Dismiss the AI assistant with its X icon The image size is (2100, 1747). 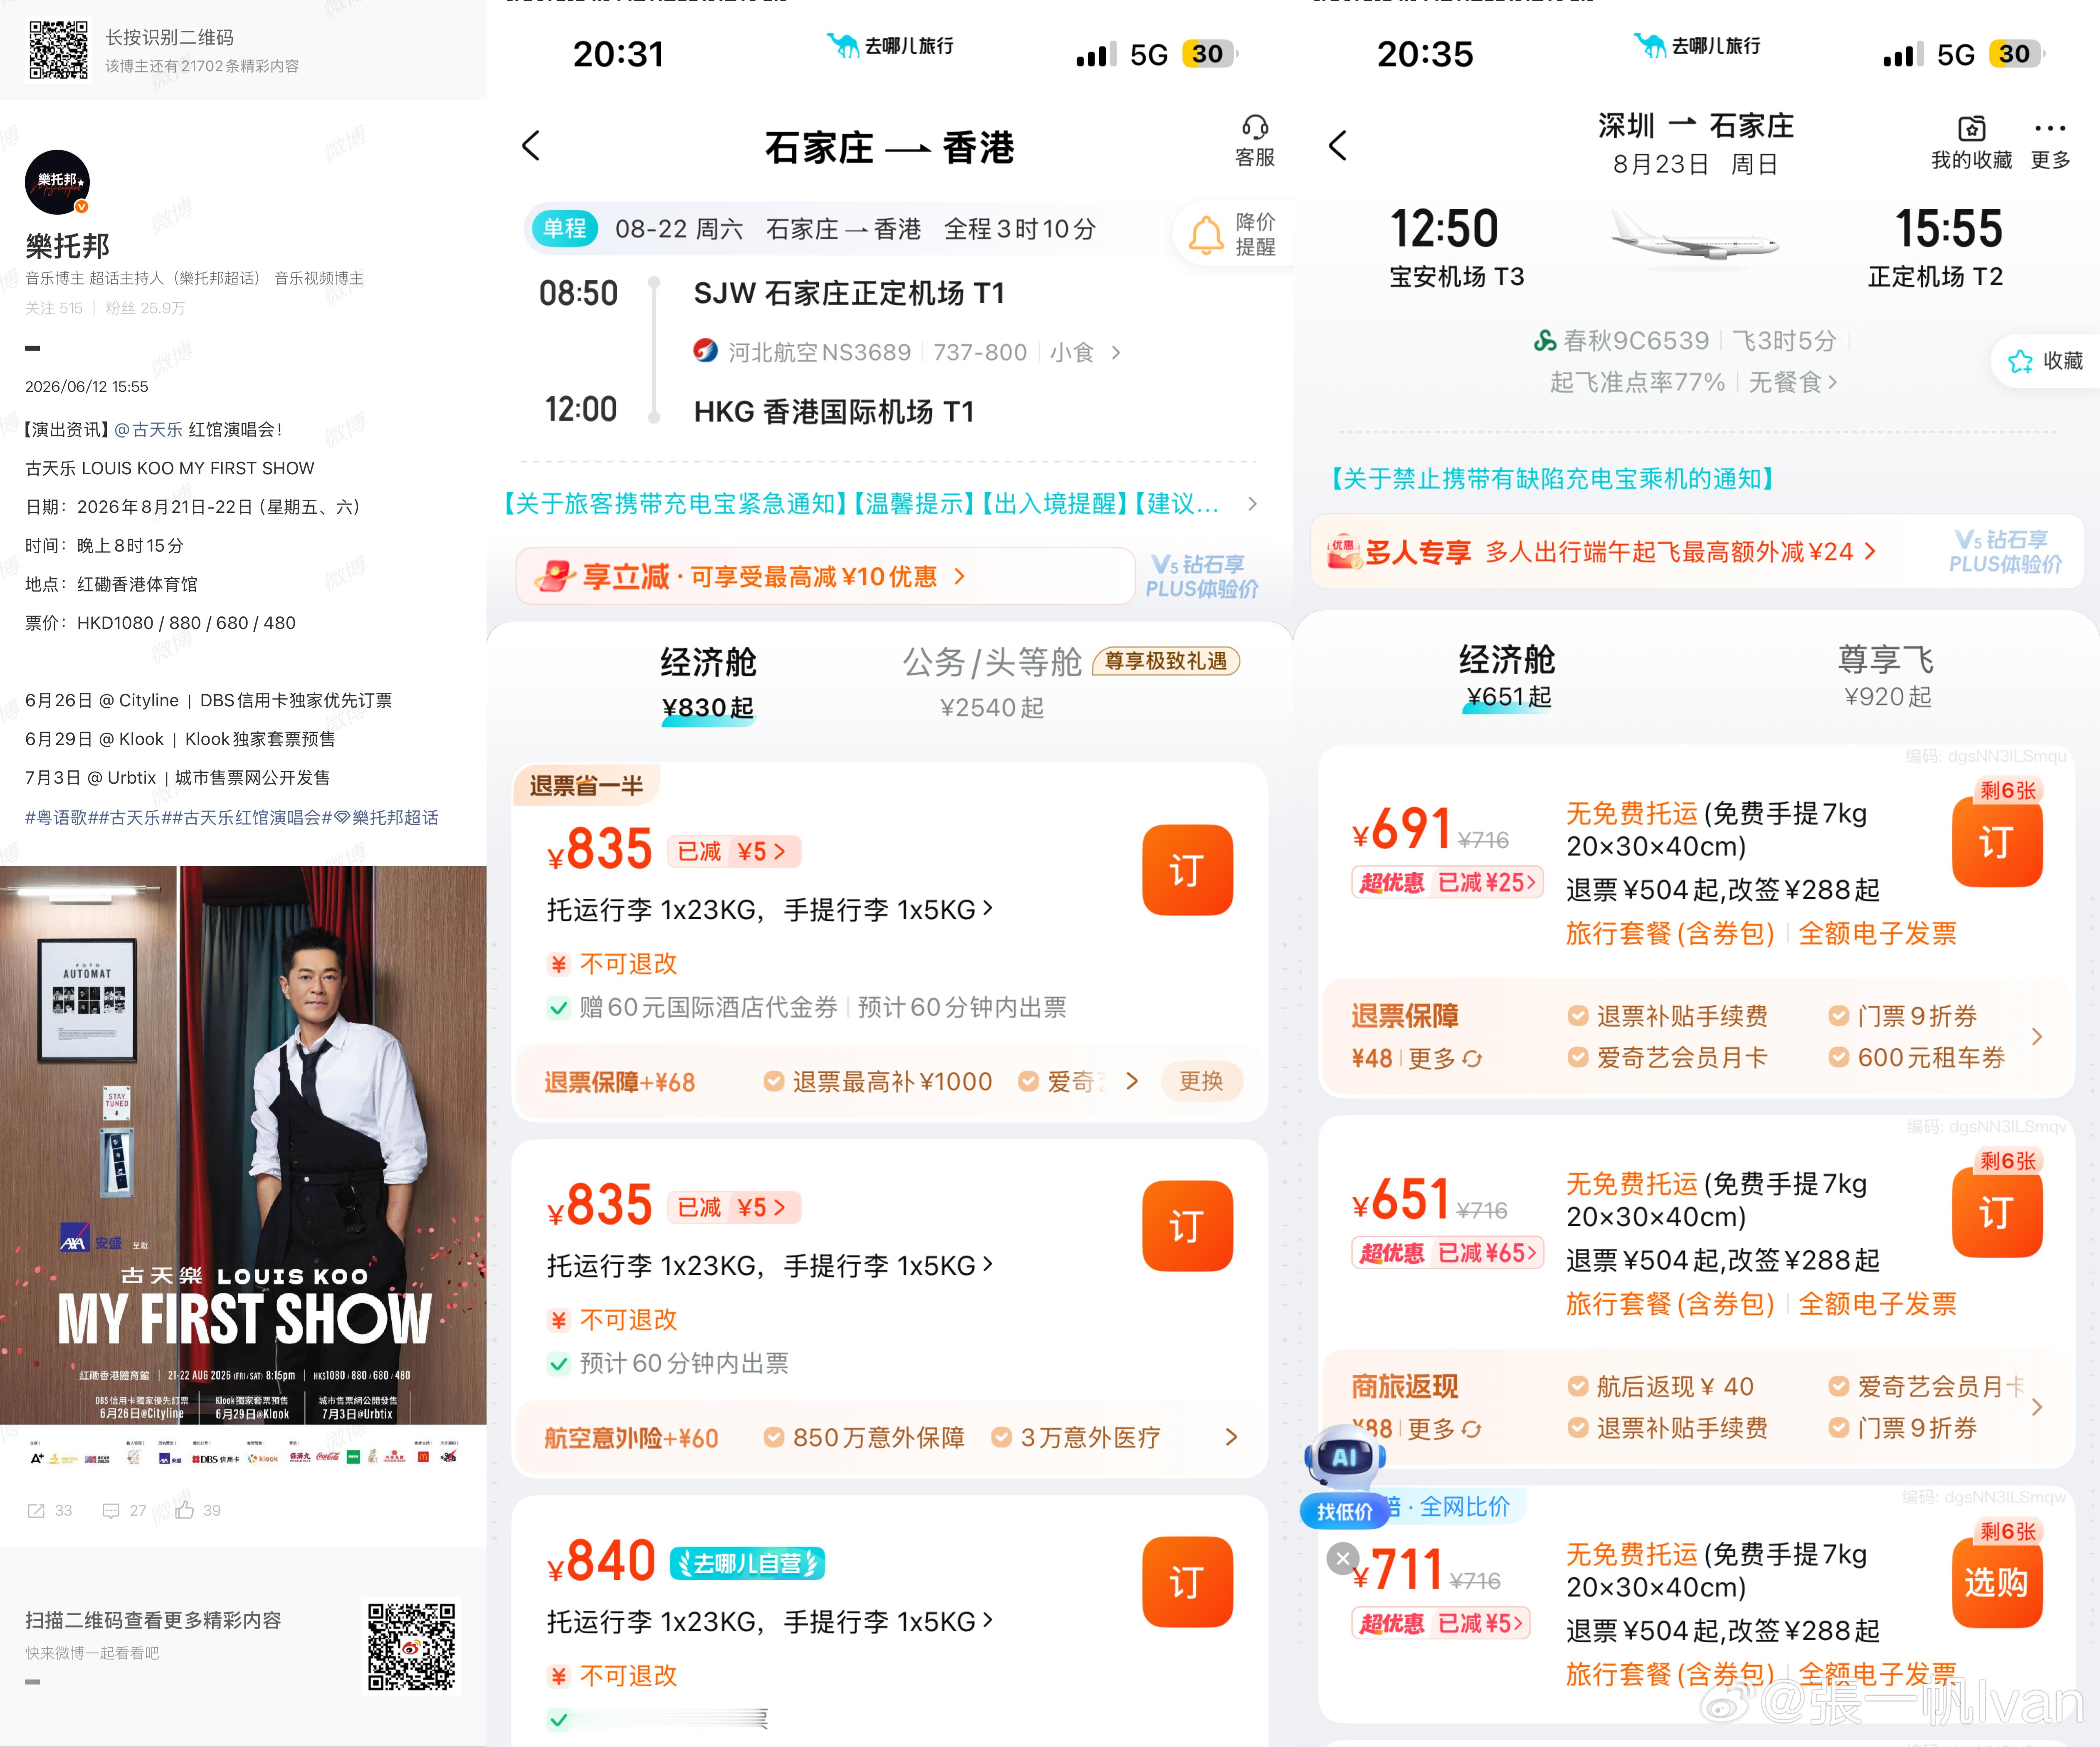coord(1343,1558)
